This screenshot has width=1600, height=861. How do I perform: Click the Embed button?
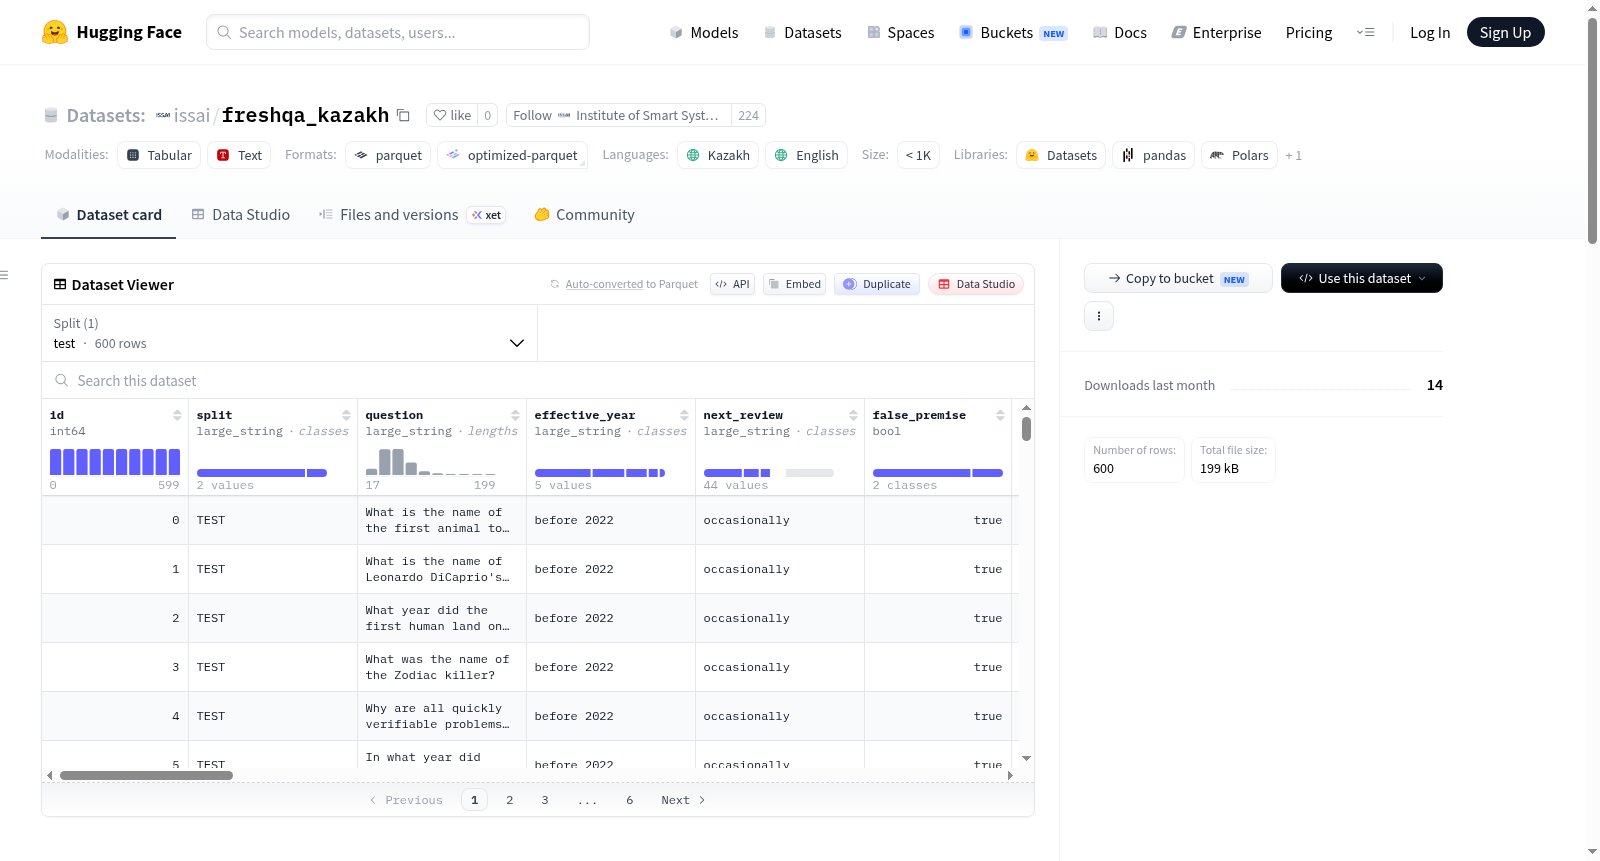(794, 284)
